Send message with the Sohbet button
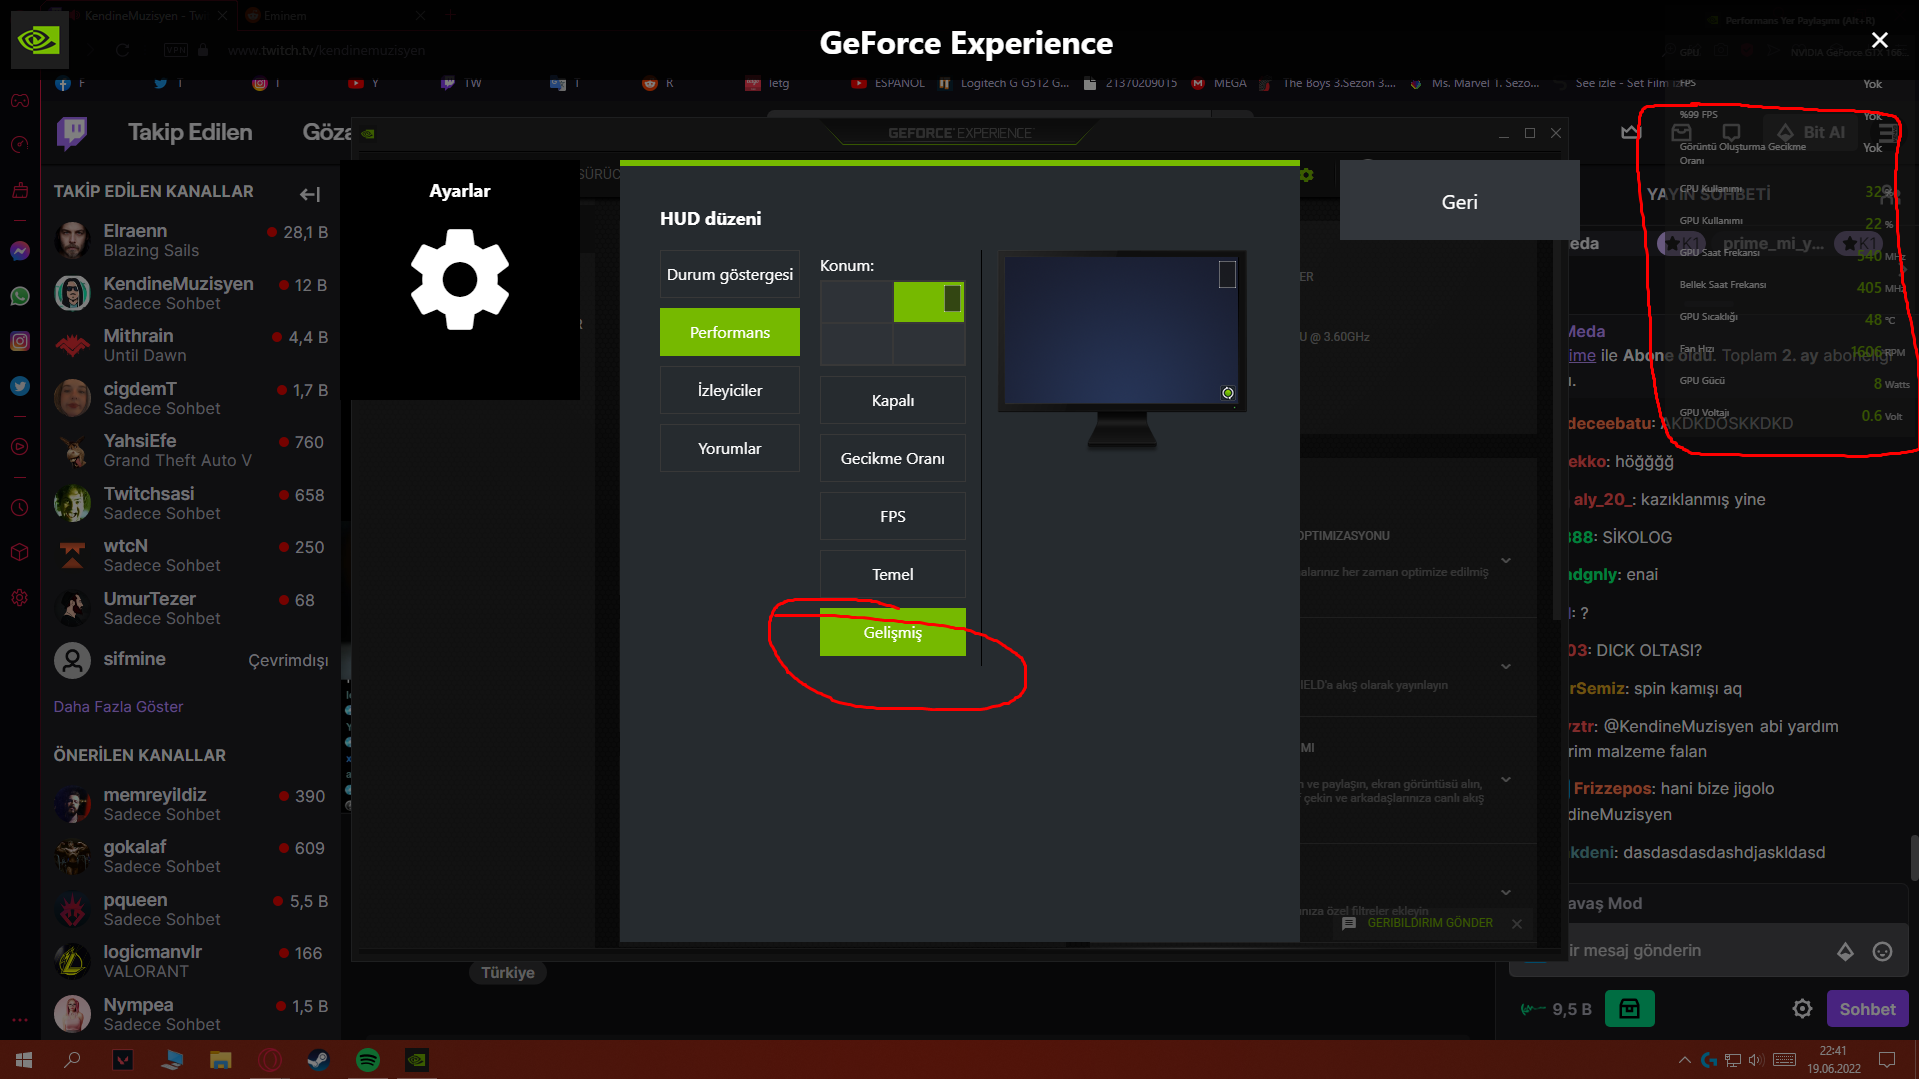Image resolution: width=1919 pixels, height=1079 pixels. (1867, 1009)
